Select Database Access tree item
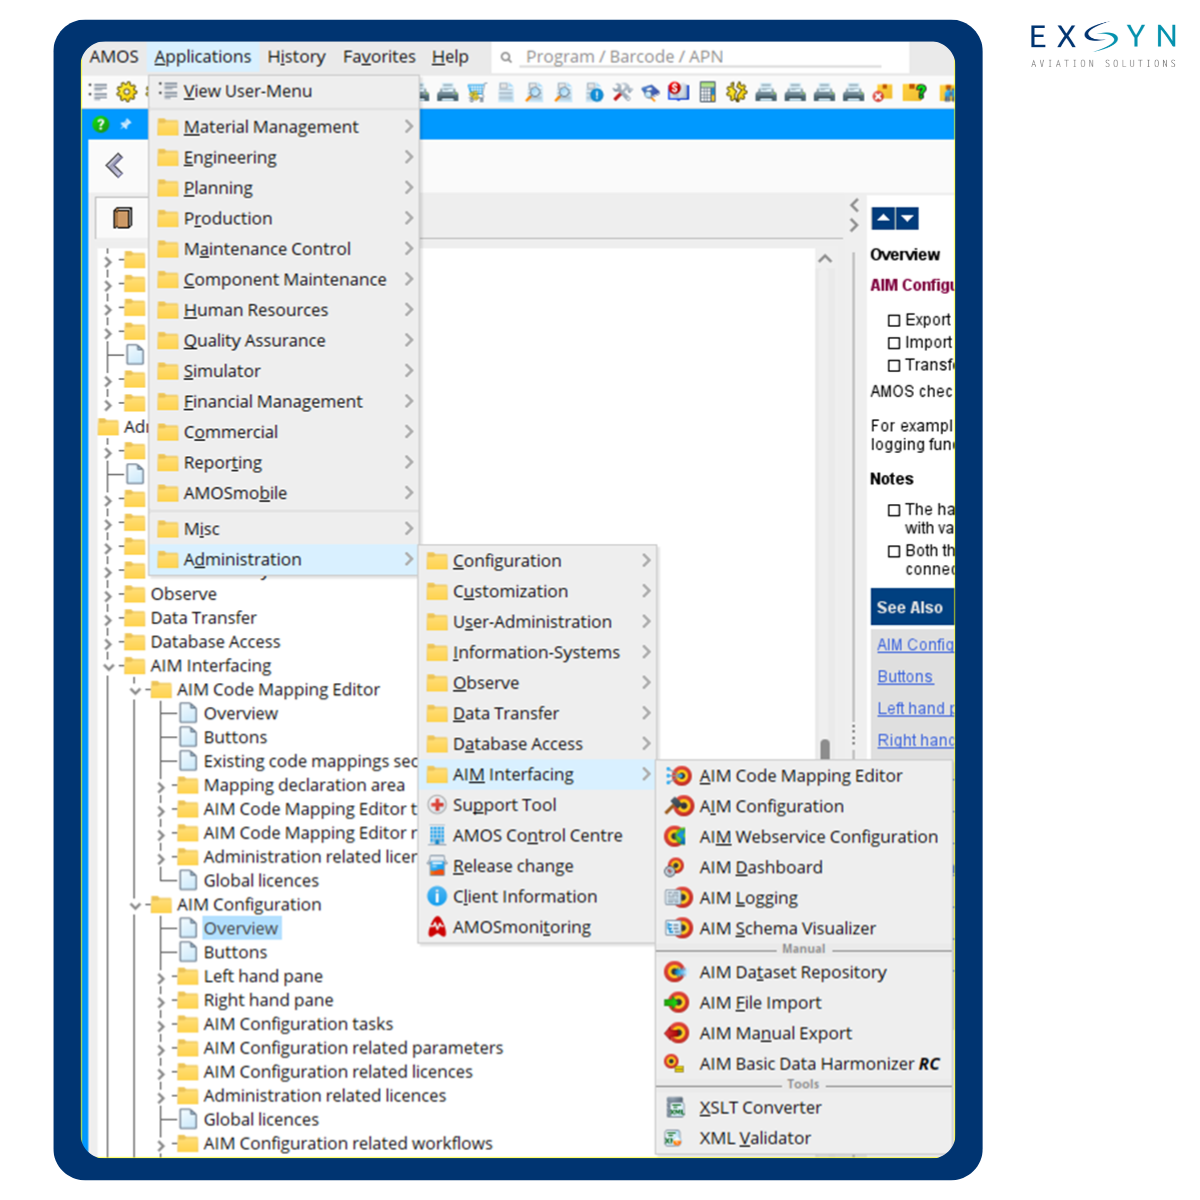1200x1200 pixels. point(215,642)
